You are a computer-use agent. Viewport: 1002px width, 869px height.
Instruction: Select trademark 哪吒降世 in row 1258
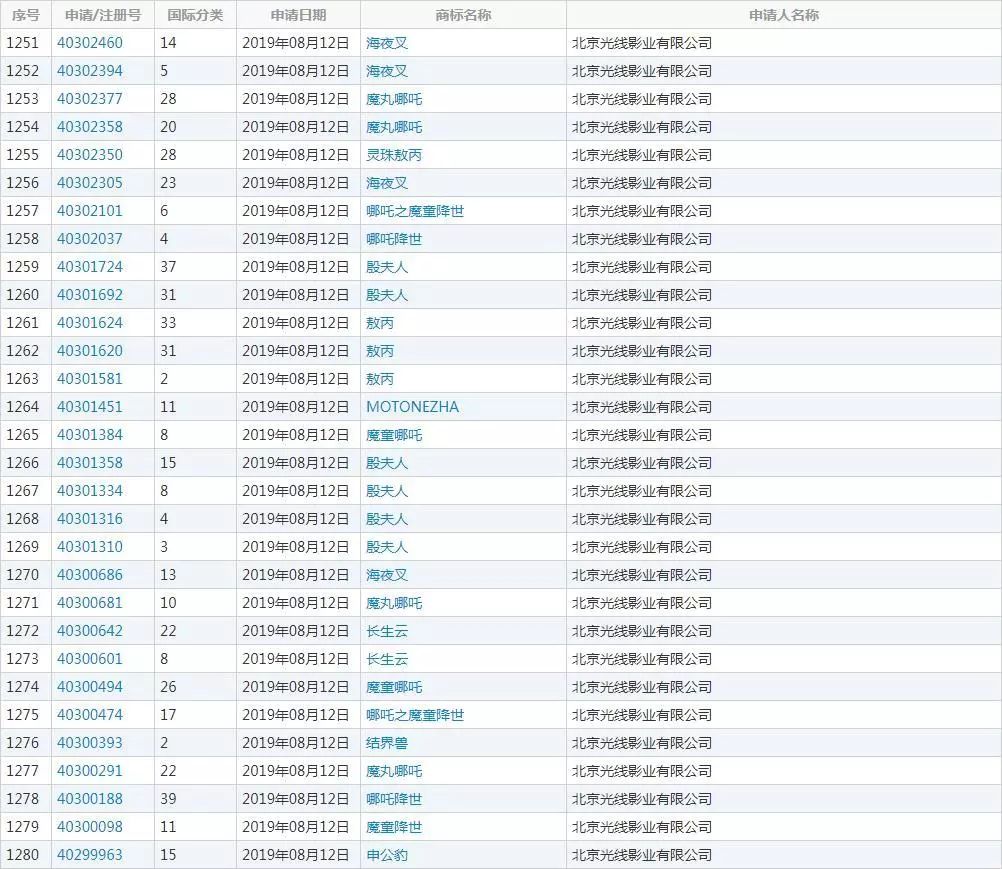(x=394, y=239)
